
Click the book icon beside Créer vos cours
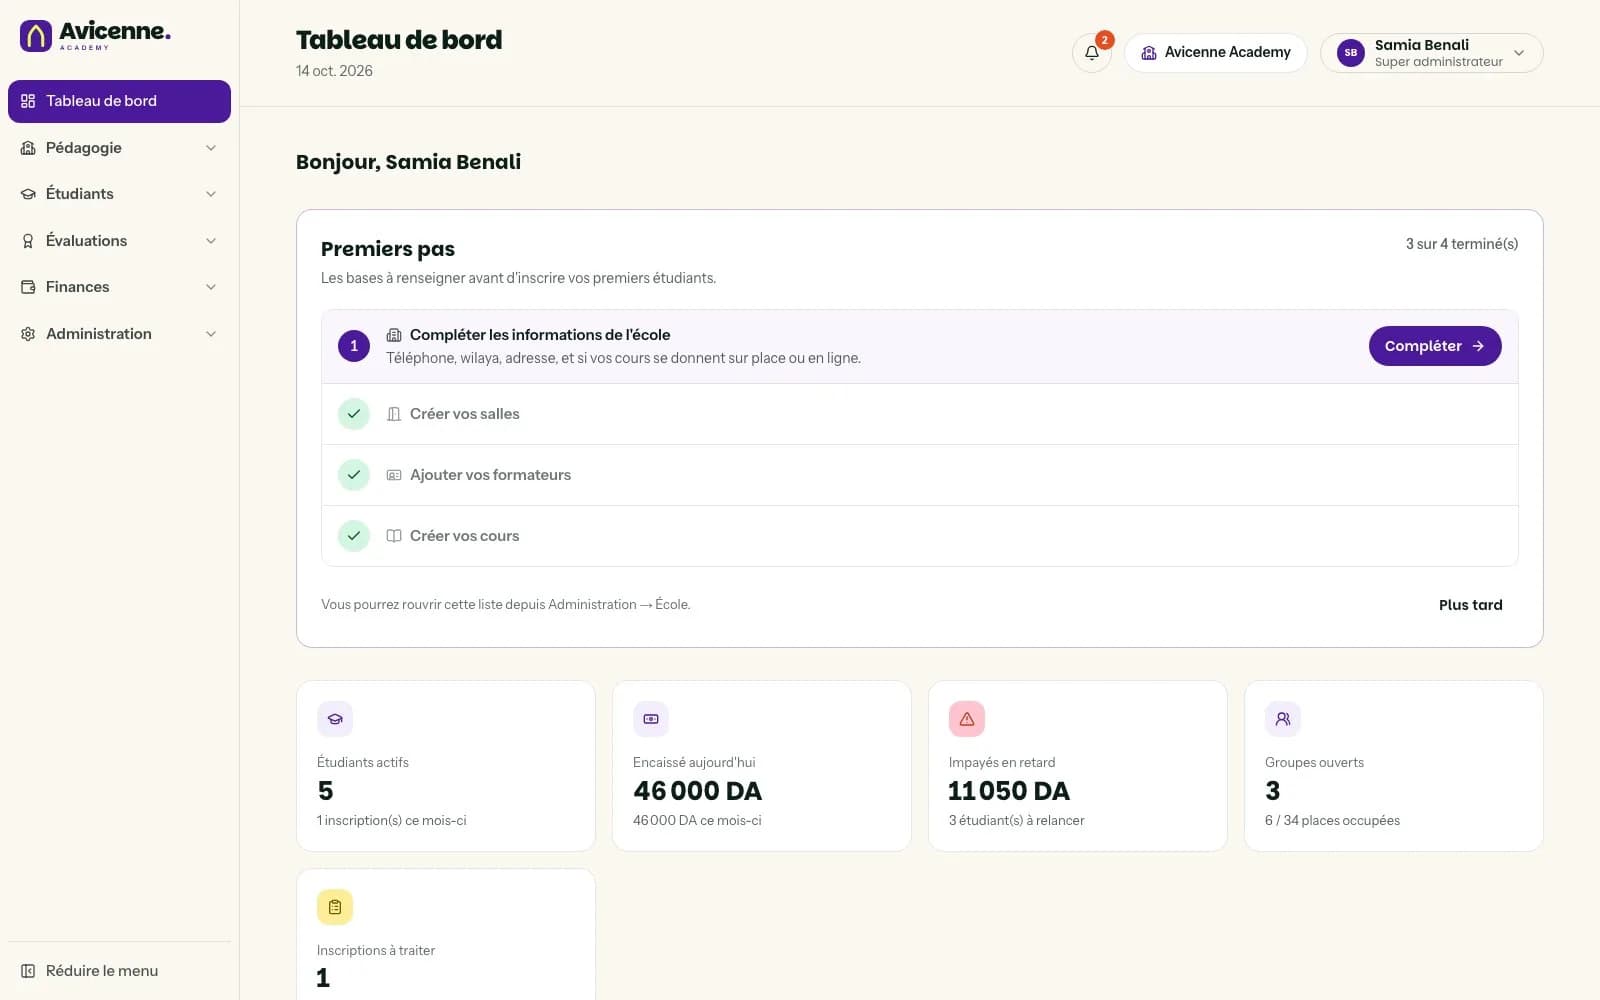[394, 536]
